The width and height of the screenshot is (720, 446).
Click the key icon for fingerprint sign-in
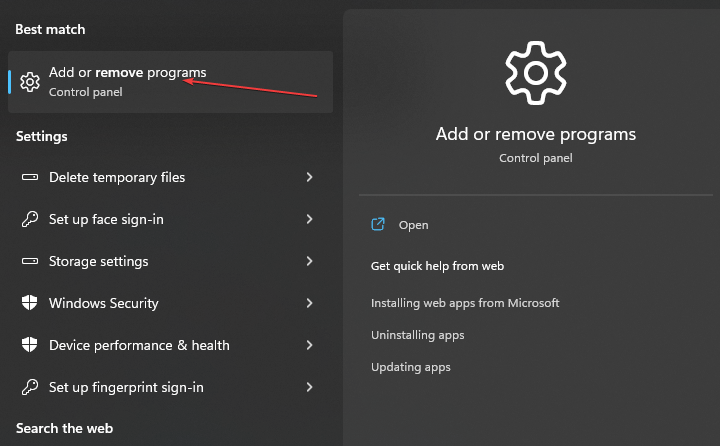(x=30, y=387)
